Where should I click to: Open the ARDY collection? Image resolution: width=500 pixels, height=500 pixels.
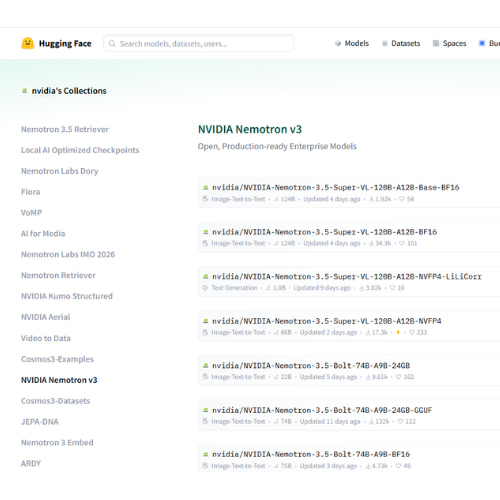tap(31, 464)
